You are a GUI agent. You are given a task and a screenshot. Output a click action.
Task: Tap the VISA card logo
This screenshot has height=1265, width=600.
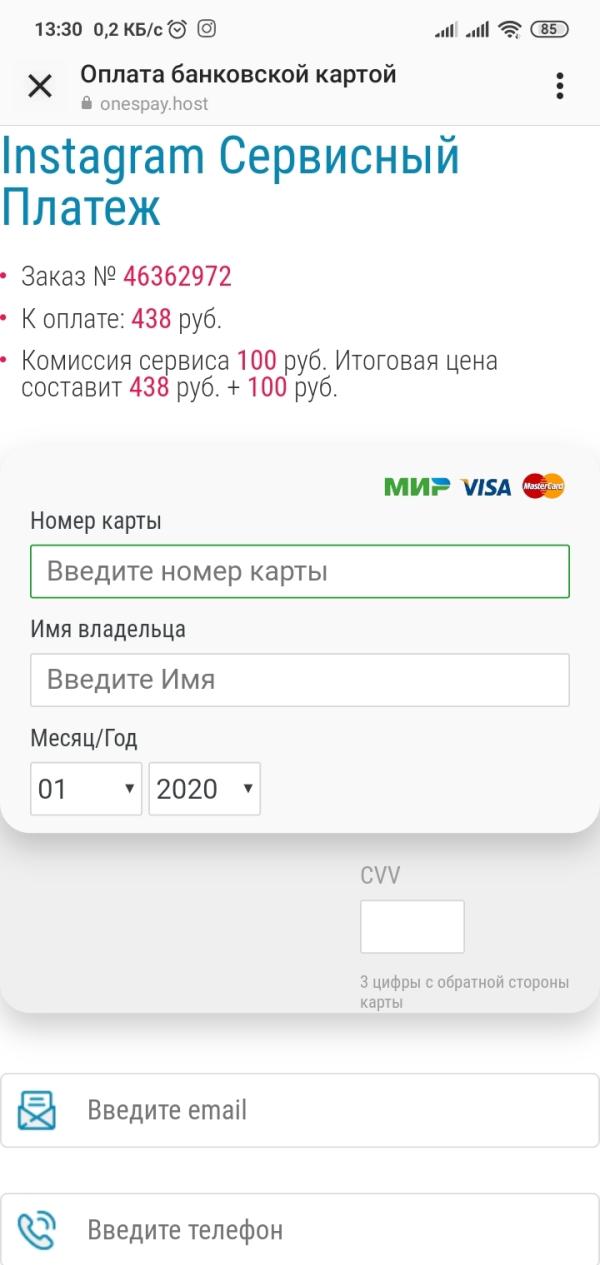pos(486,487)
